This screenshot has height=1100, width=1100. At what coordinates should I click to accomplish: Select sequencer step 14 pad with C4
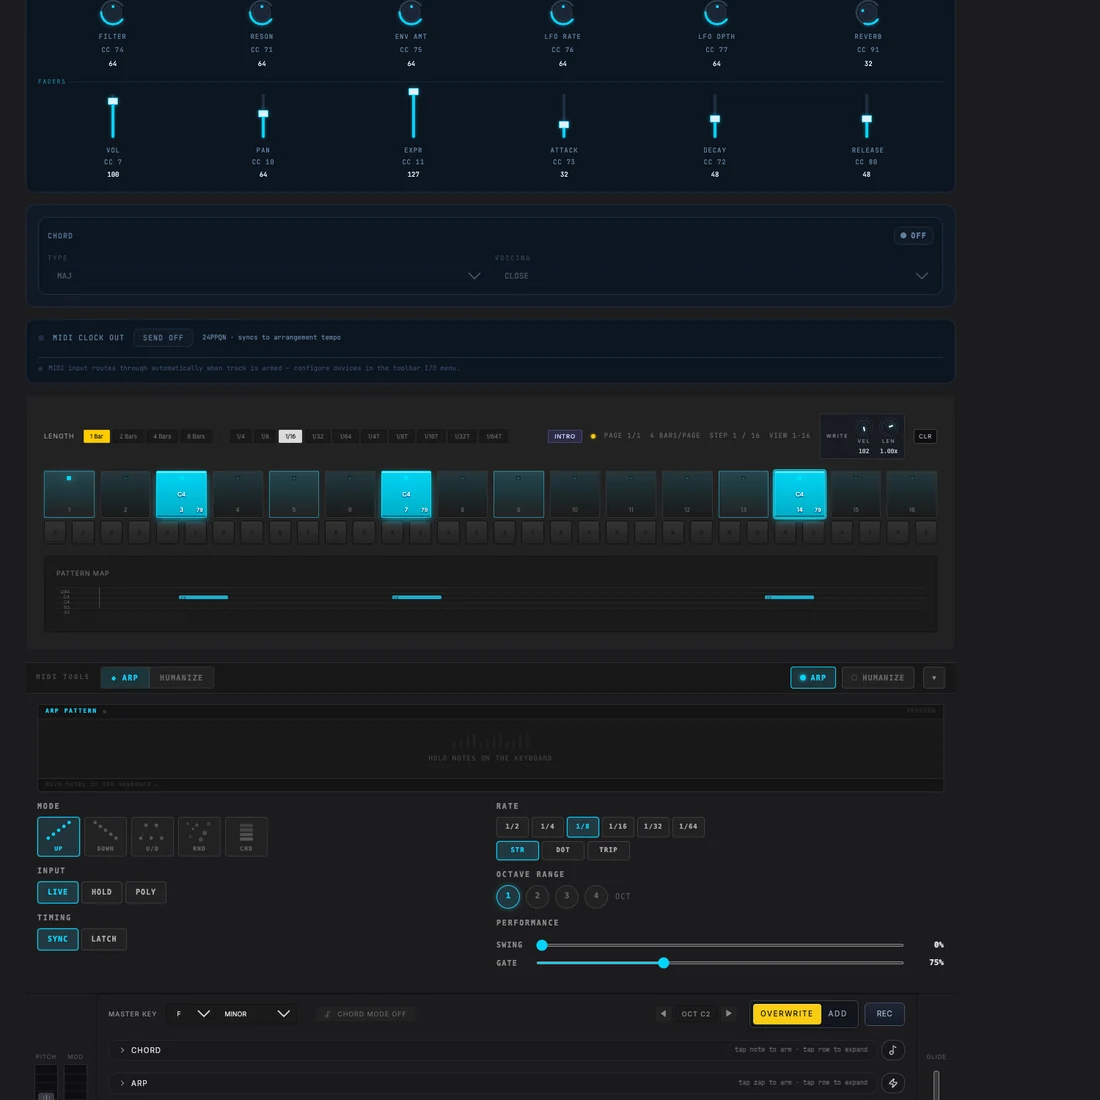tap(800, 495)
